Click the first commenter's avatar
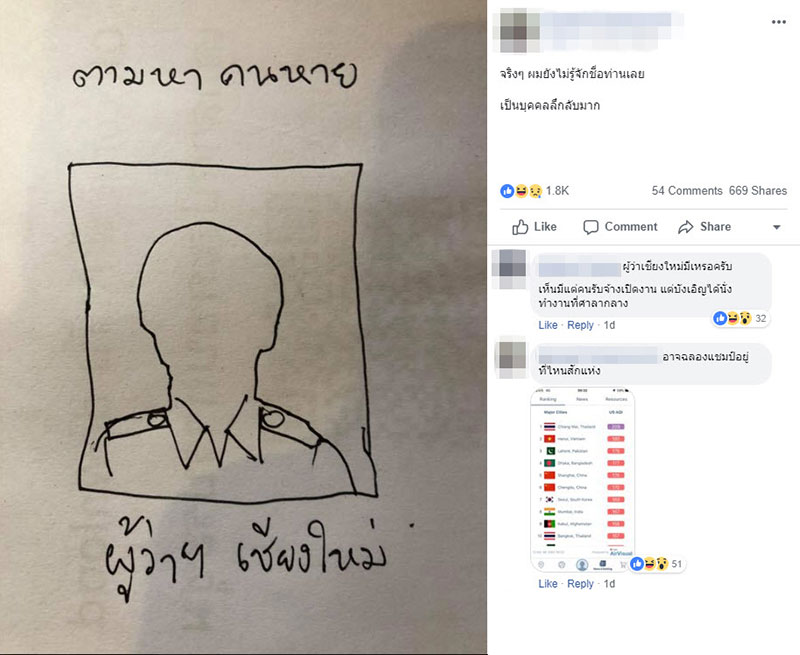 (x=512, y=269)
